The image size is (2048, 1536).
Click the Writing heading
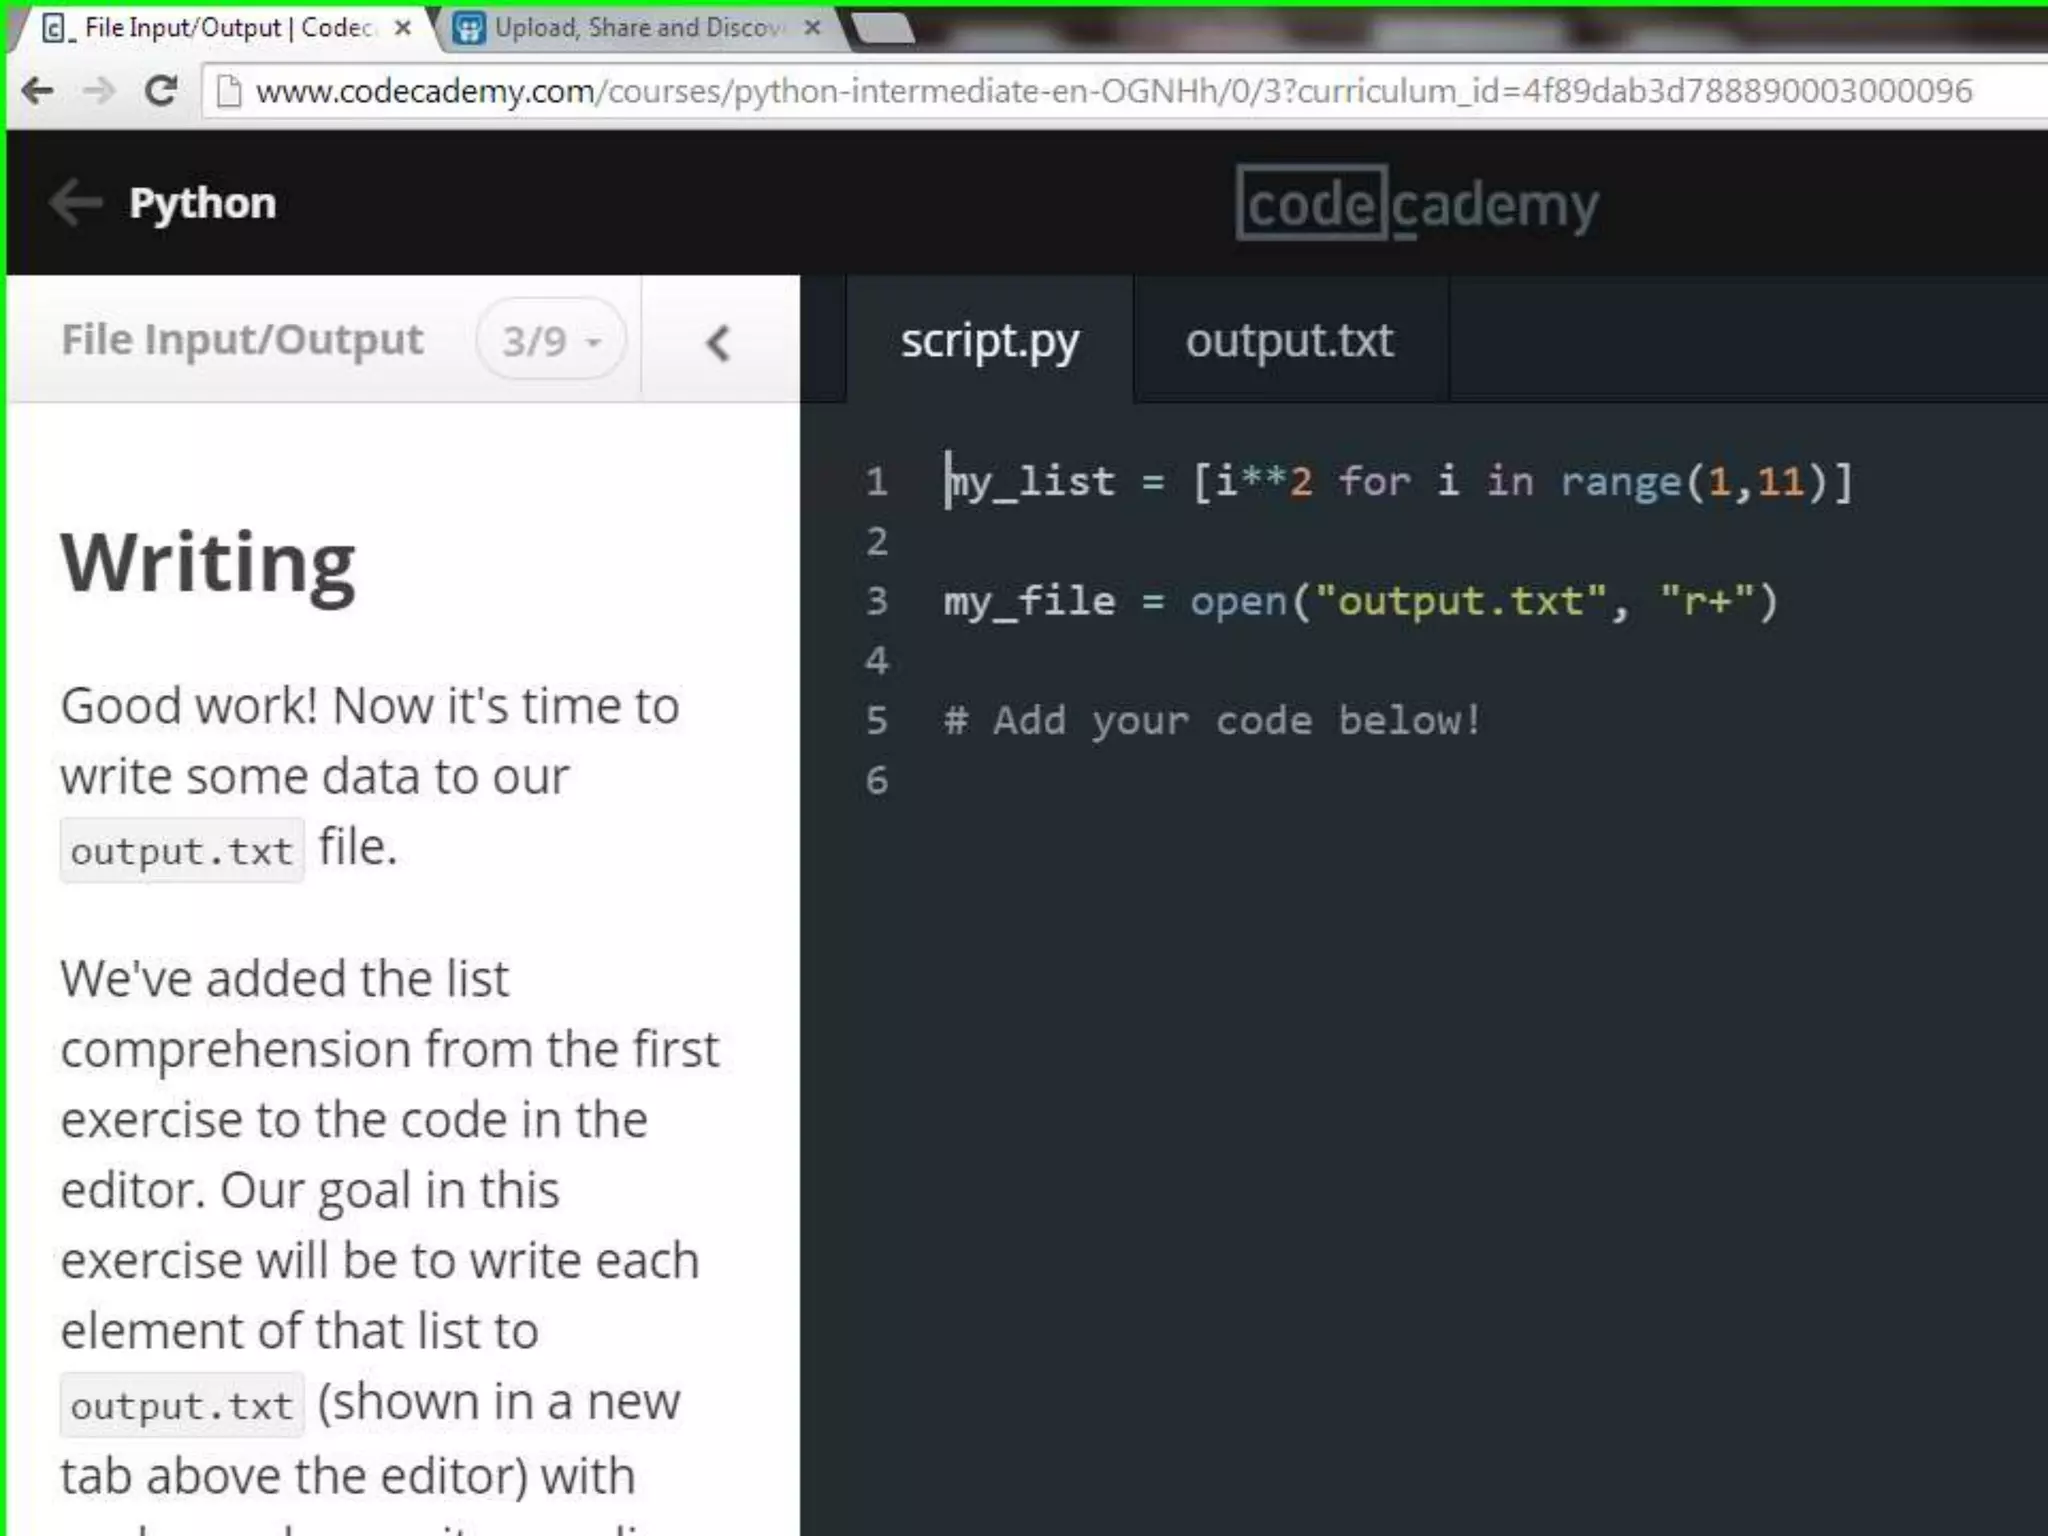[x=208, y=564]
